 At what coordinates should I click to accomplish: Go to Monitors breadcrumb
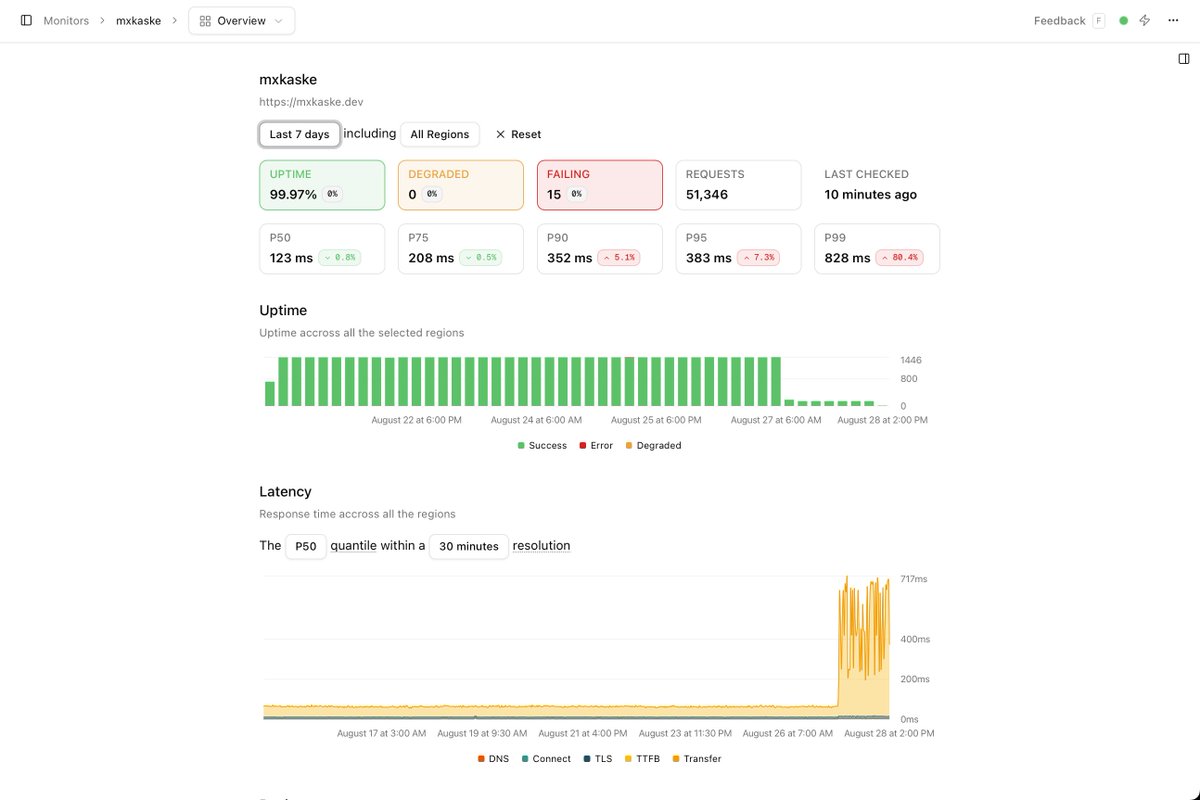click(x=66, y=20)
